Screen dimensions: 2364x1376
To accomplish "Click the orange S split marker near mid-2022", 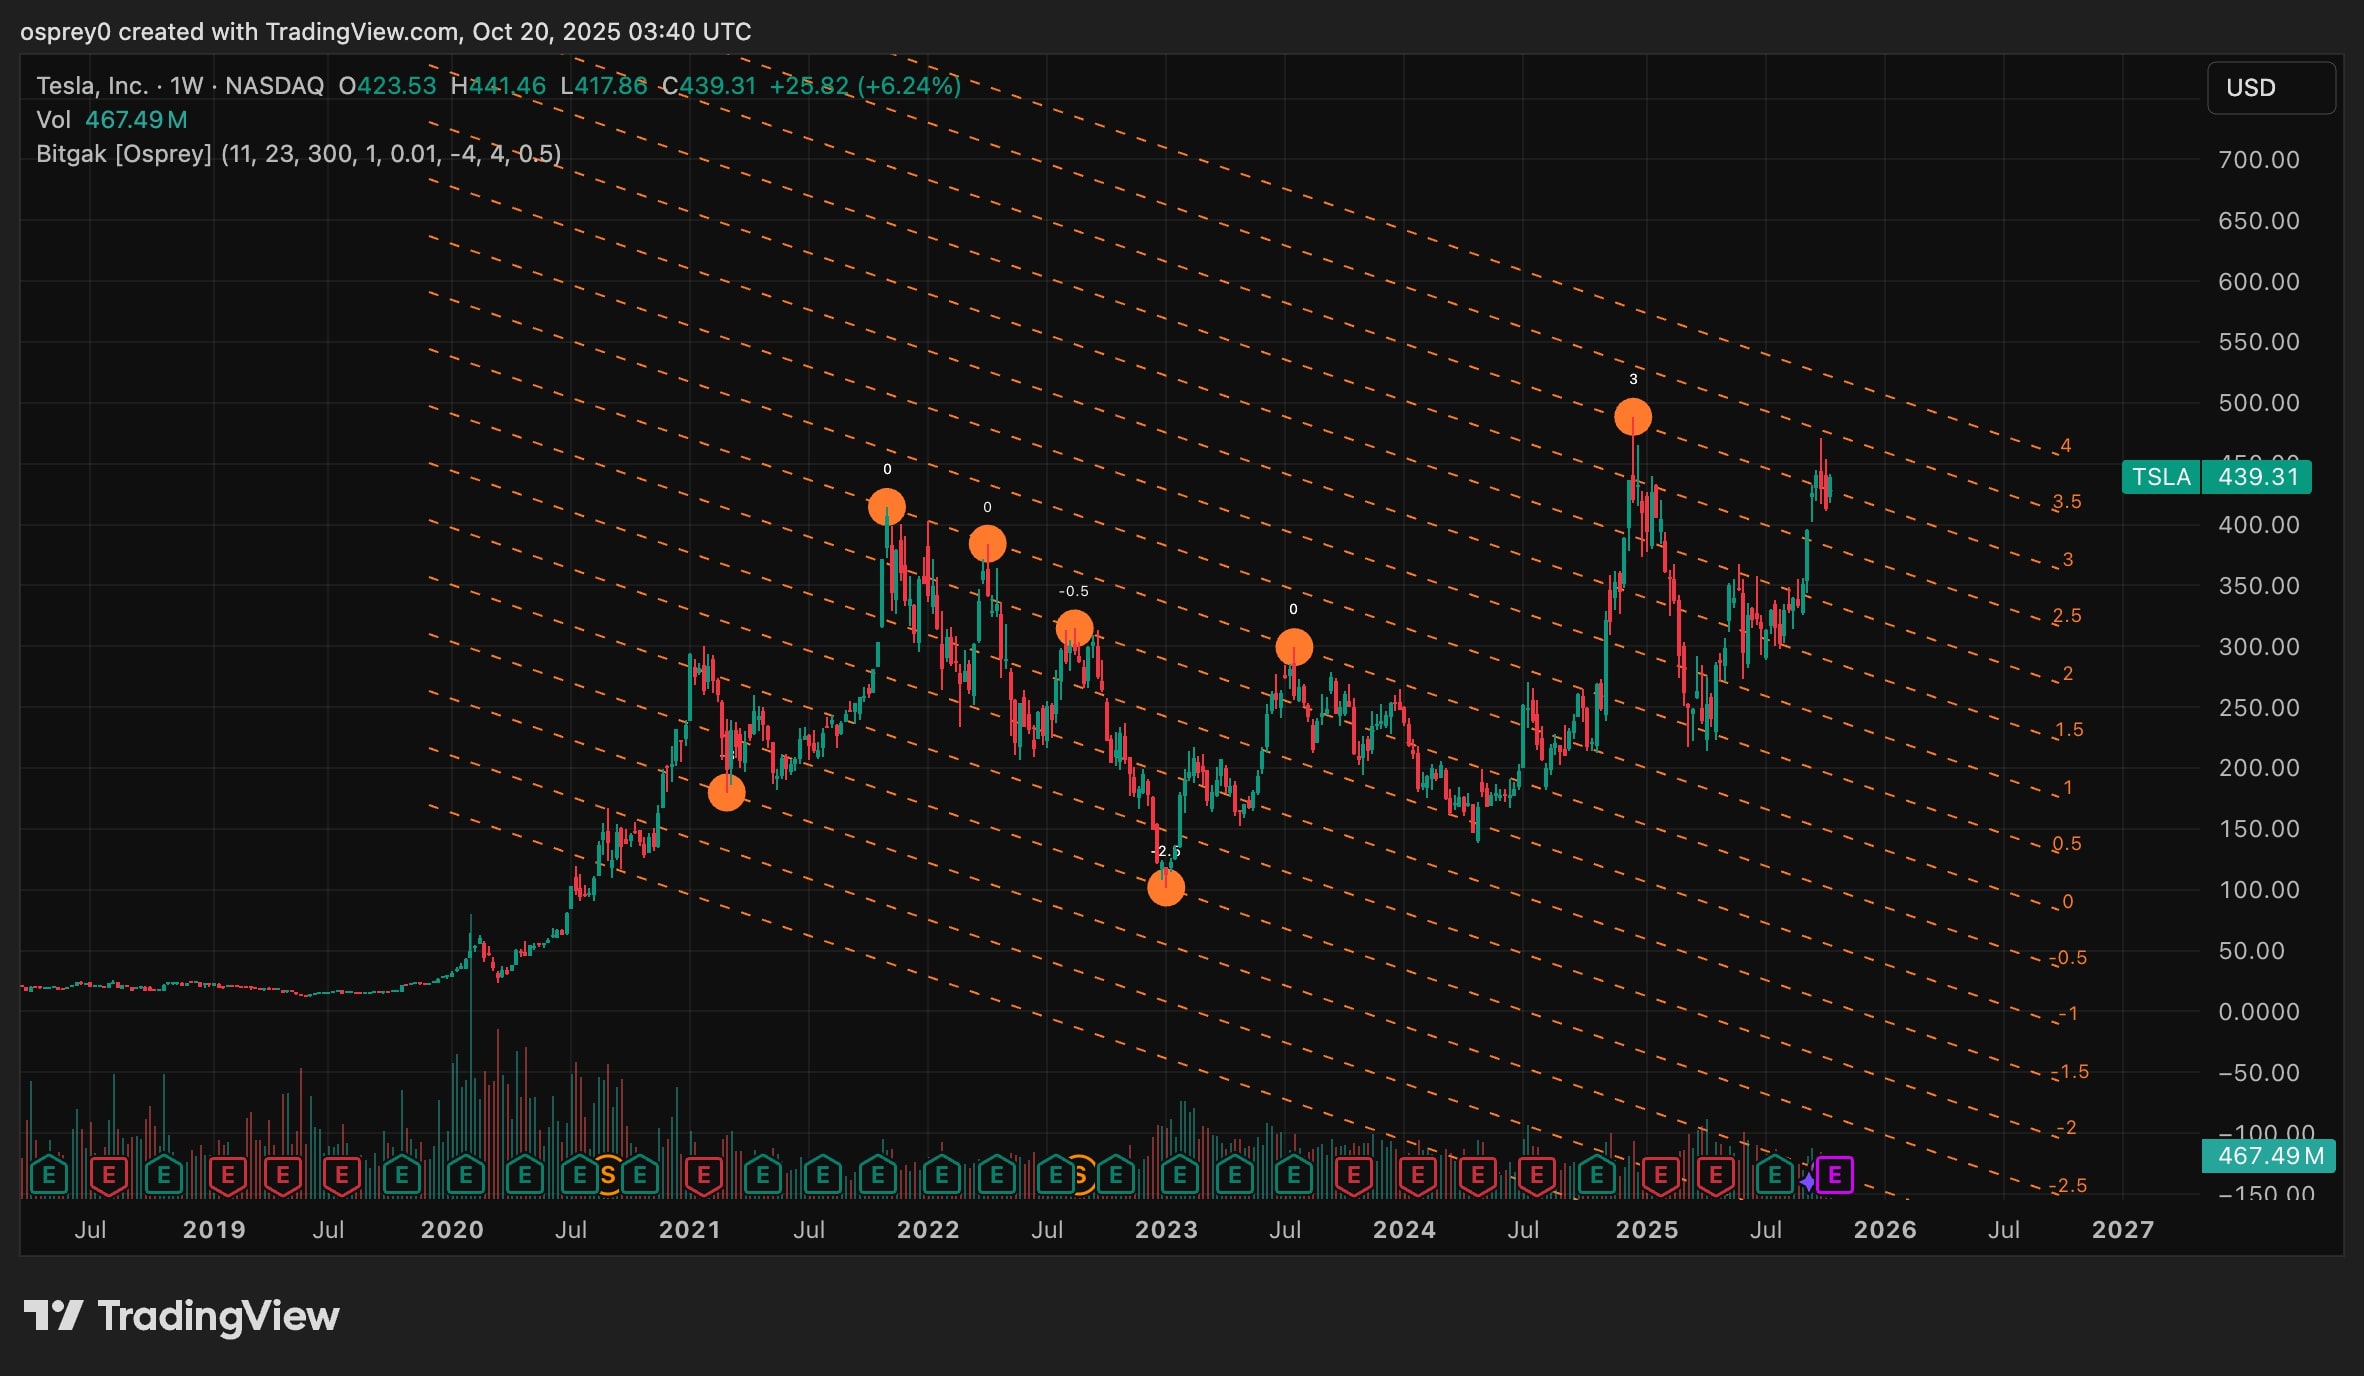I will (x=1081, y=1176).
